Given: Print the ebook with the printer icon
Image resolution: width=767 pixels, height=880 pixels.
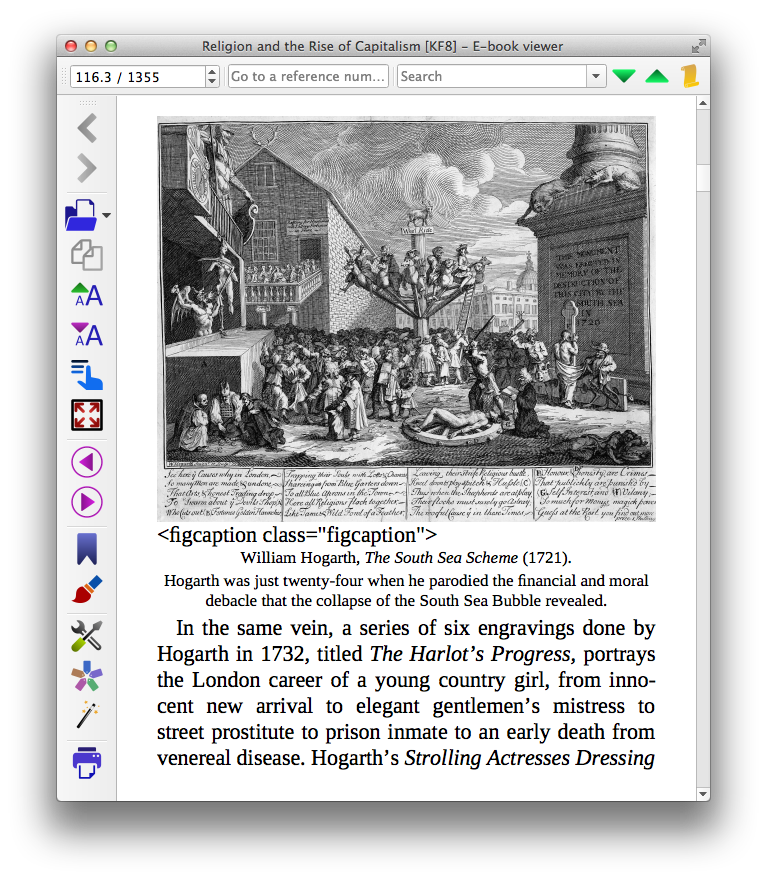Looking at the screenshot, I should (x=87, y=763).
